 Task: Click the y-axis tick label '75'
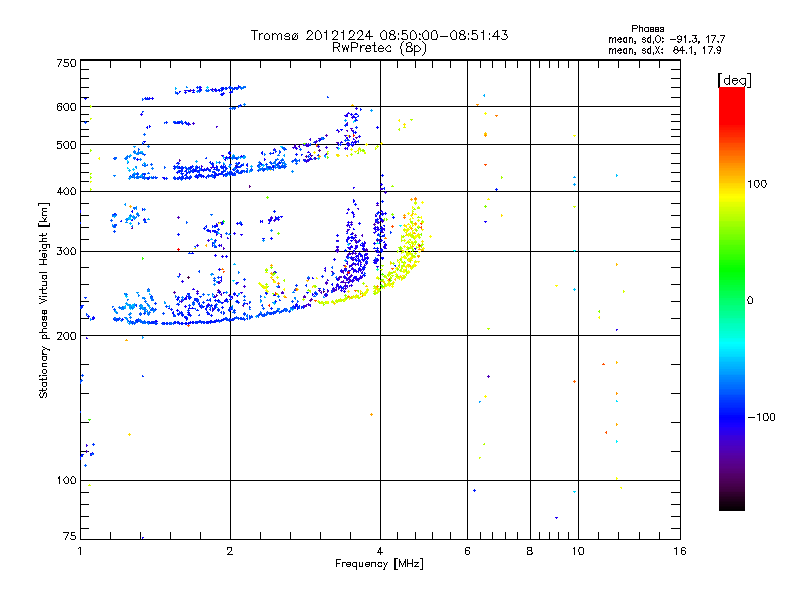click(x=70, y=536)
